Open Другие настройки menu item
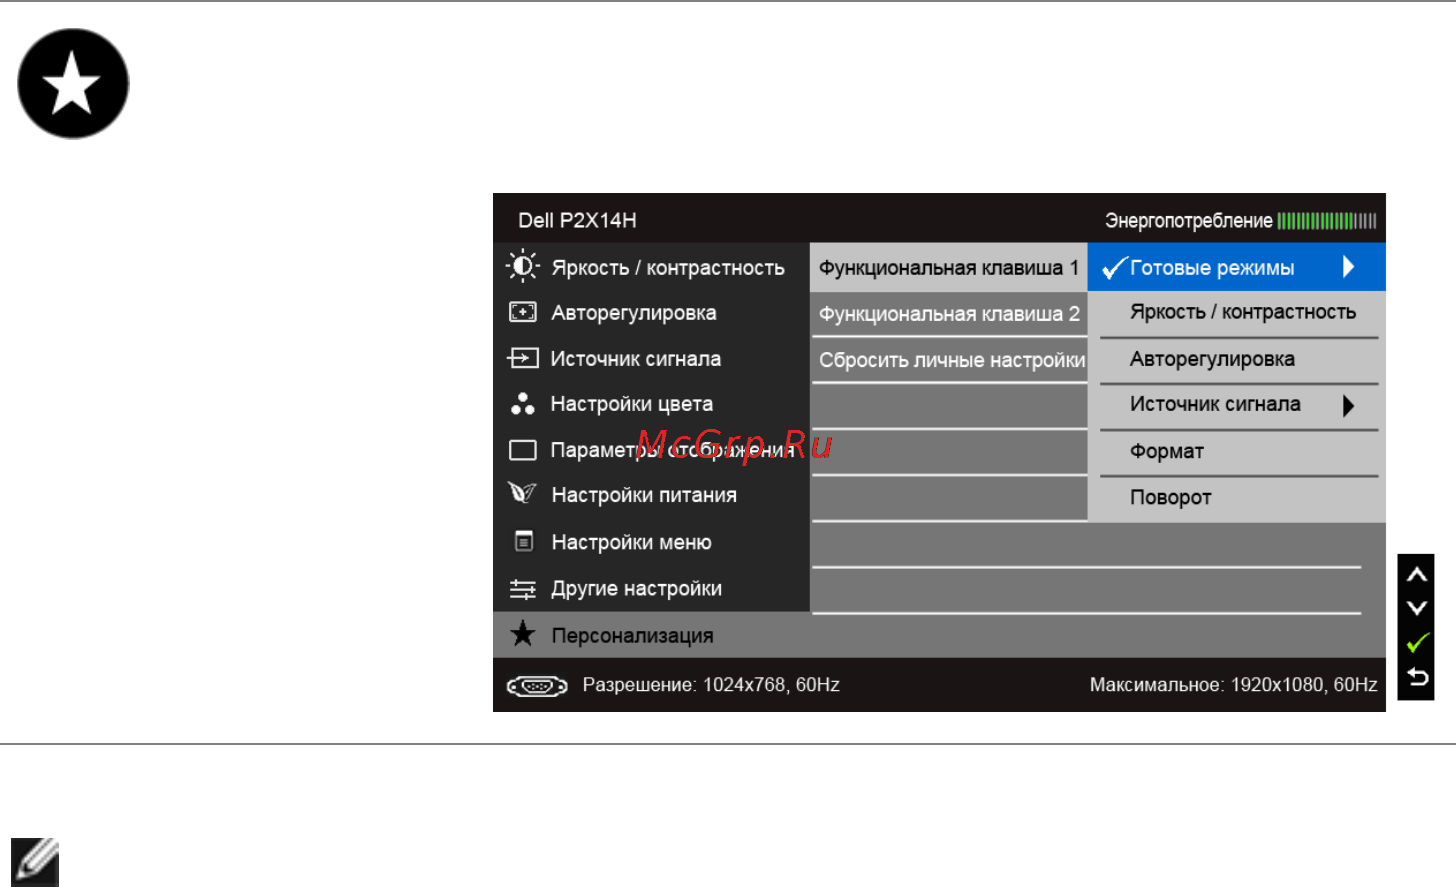The height and width of the screenshot is (887, 1456). (x=651, y=589)
